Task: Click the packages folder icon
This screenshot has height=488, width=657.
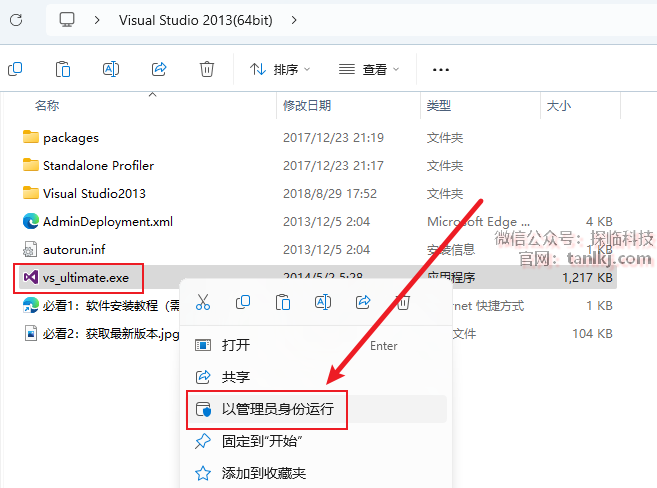Action: [31, 137]
